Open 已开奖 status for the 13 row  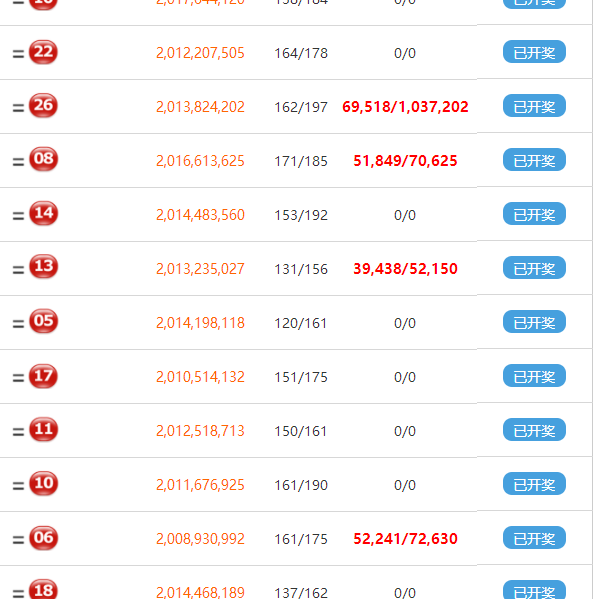tap(534, 268)
